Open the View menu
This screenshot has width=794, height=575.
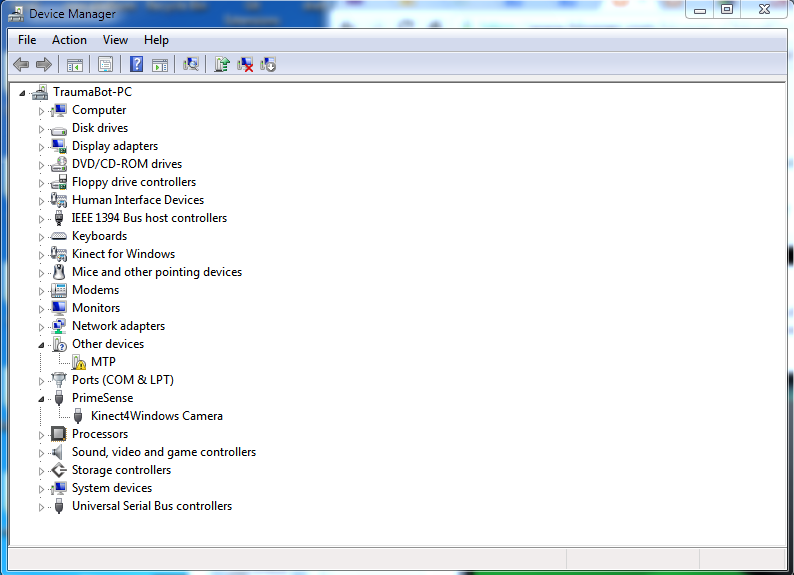115,40
